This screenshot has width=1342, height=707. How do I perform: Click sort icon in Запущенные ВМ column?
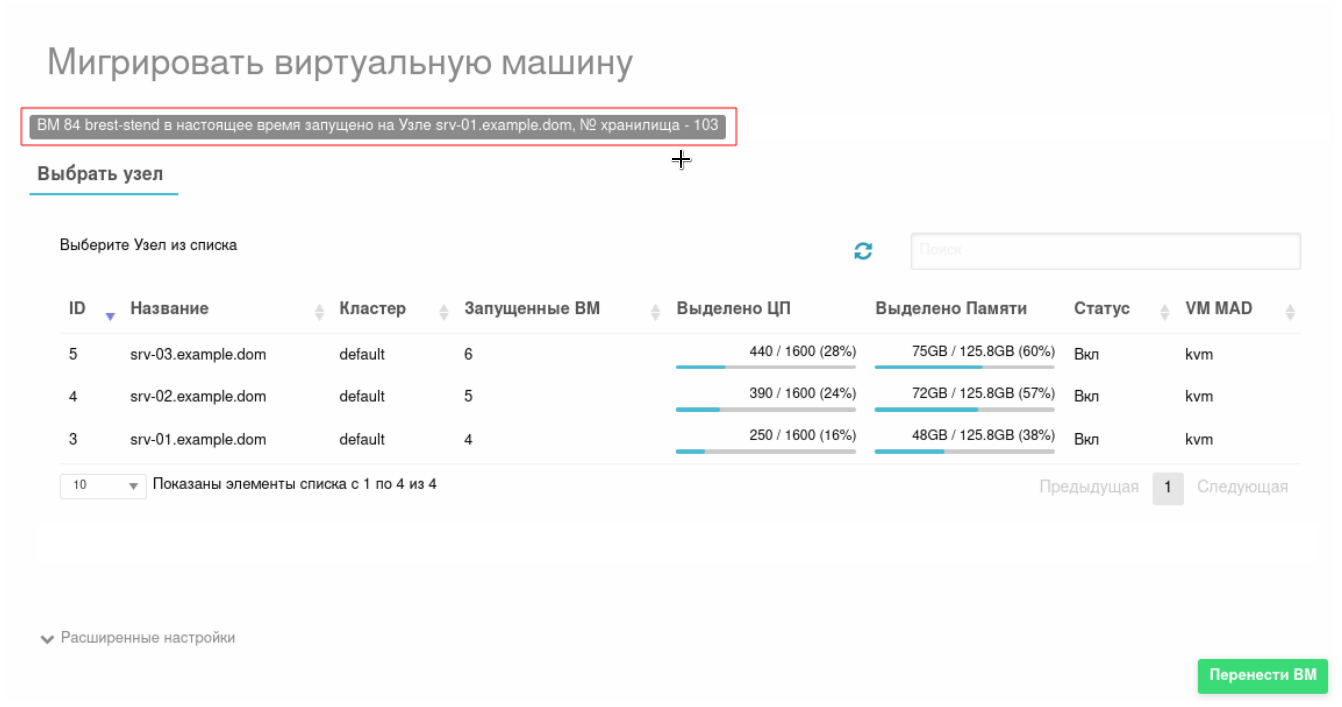click(656, 312)
